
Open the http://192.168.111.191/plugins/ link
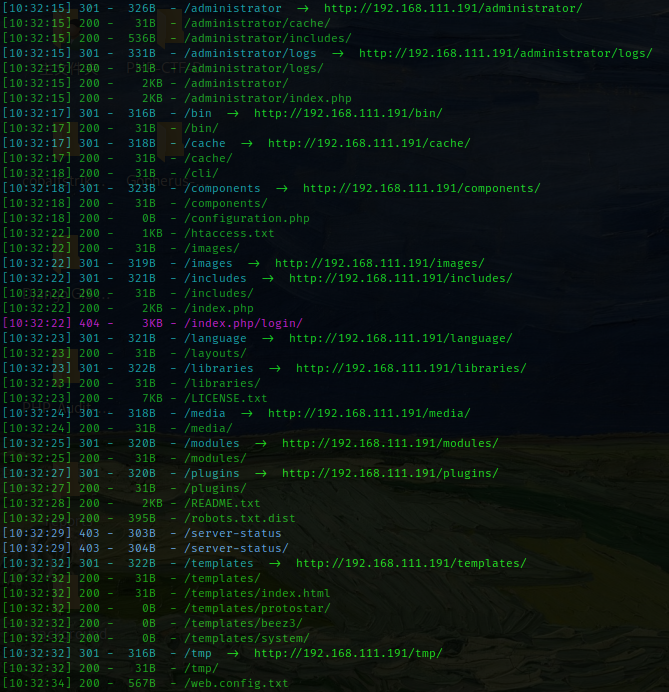(x=390, y=474)
